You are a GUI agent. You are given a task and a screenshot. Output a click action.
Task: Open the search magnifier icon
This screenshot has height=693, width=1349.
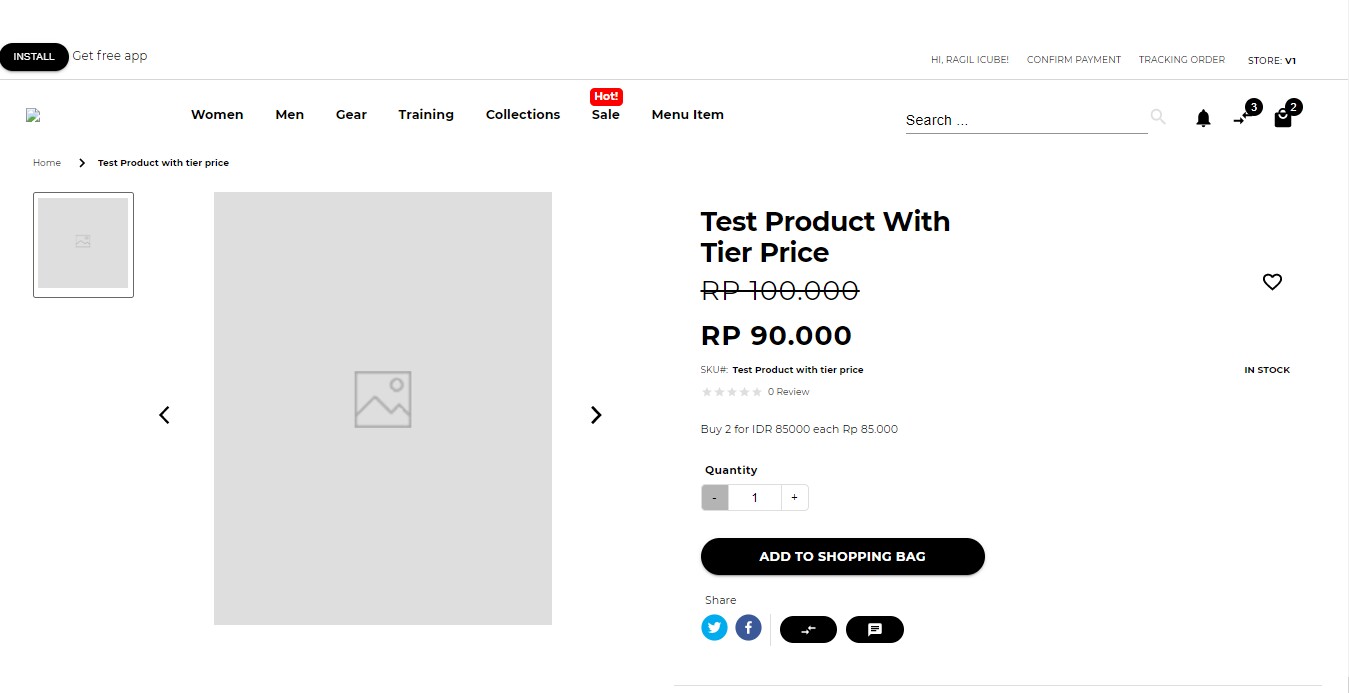click(x=1157, y=117)
